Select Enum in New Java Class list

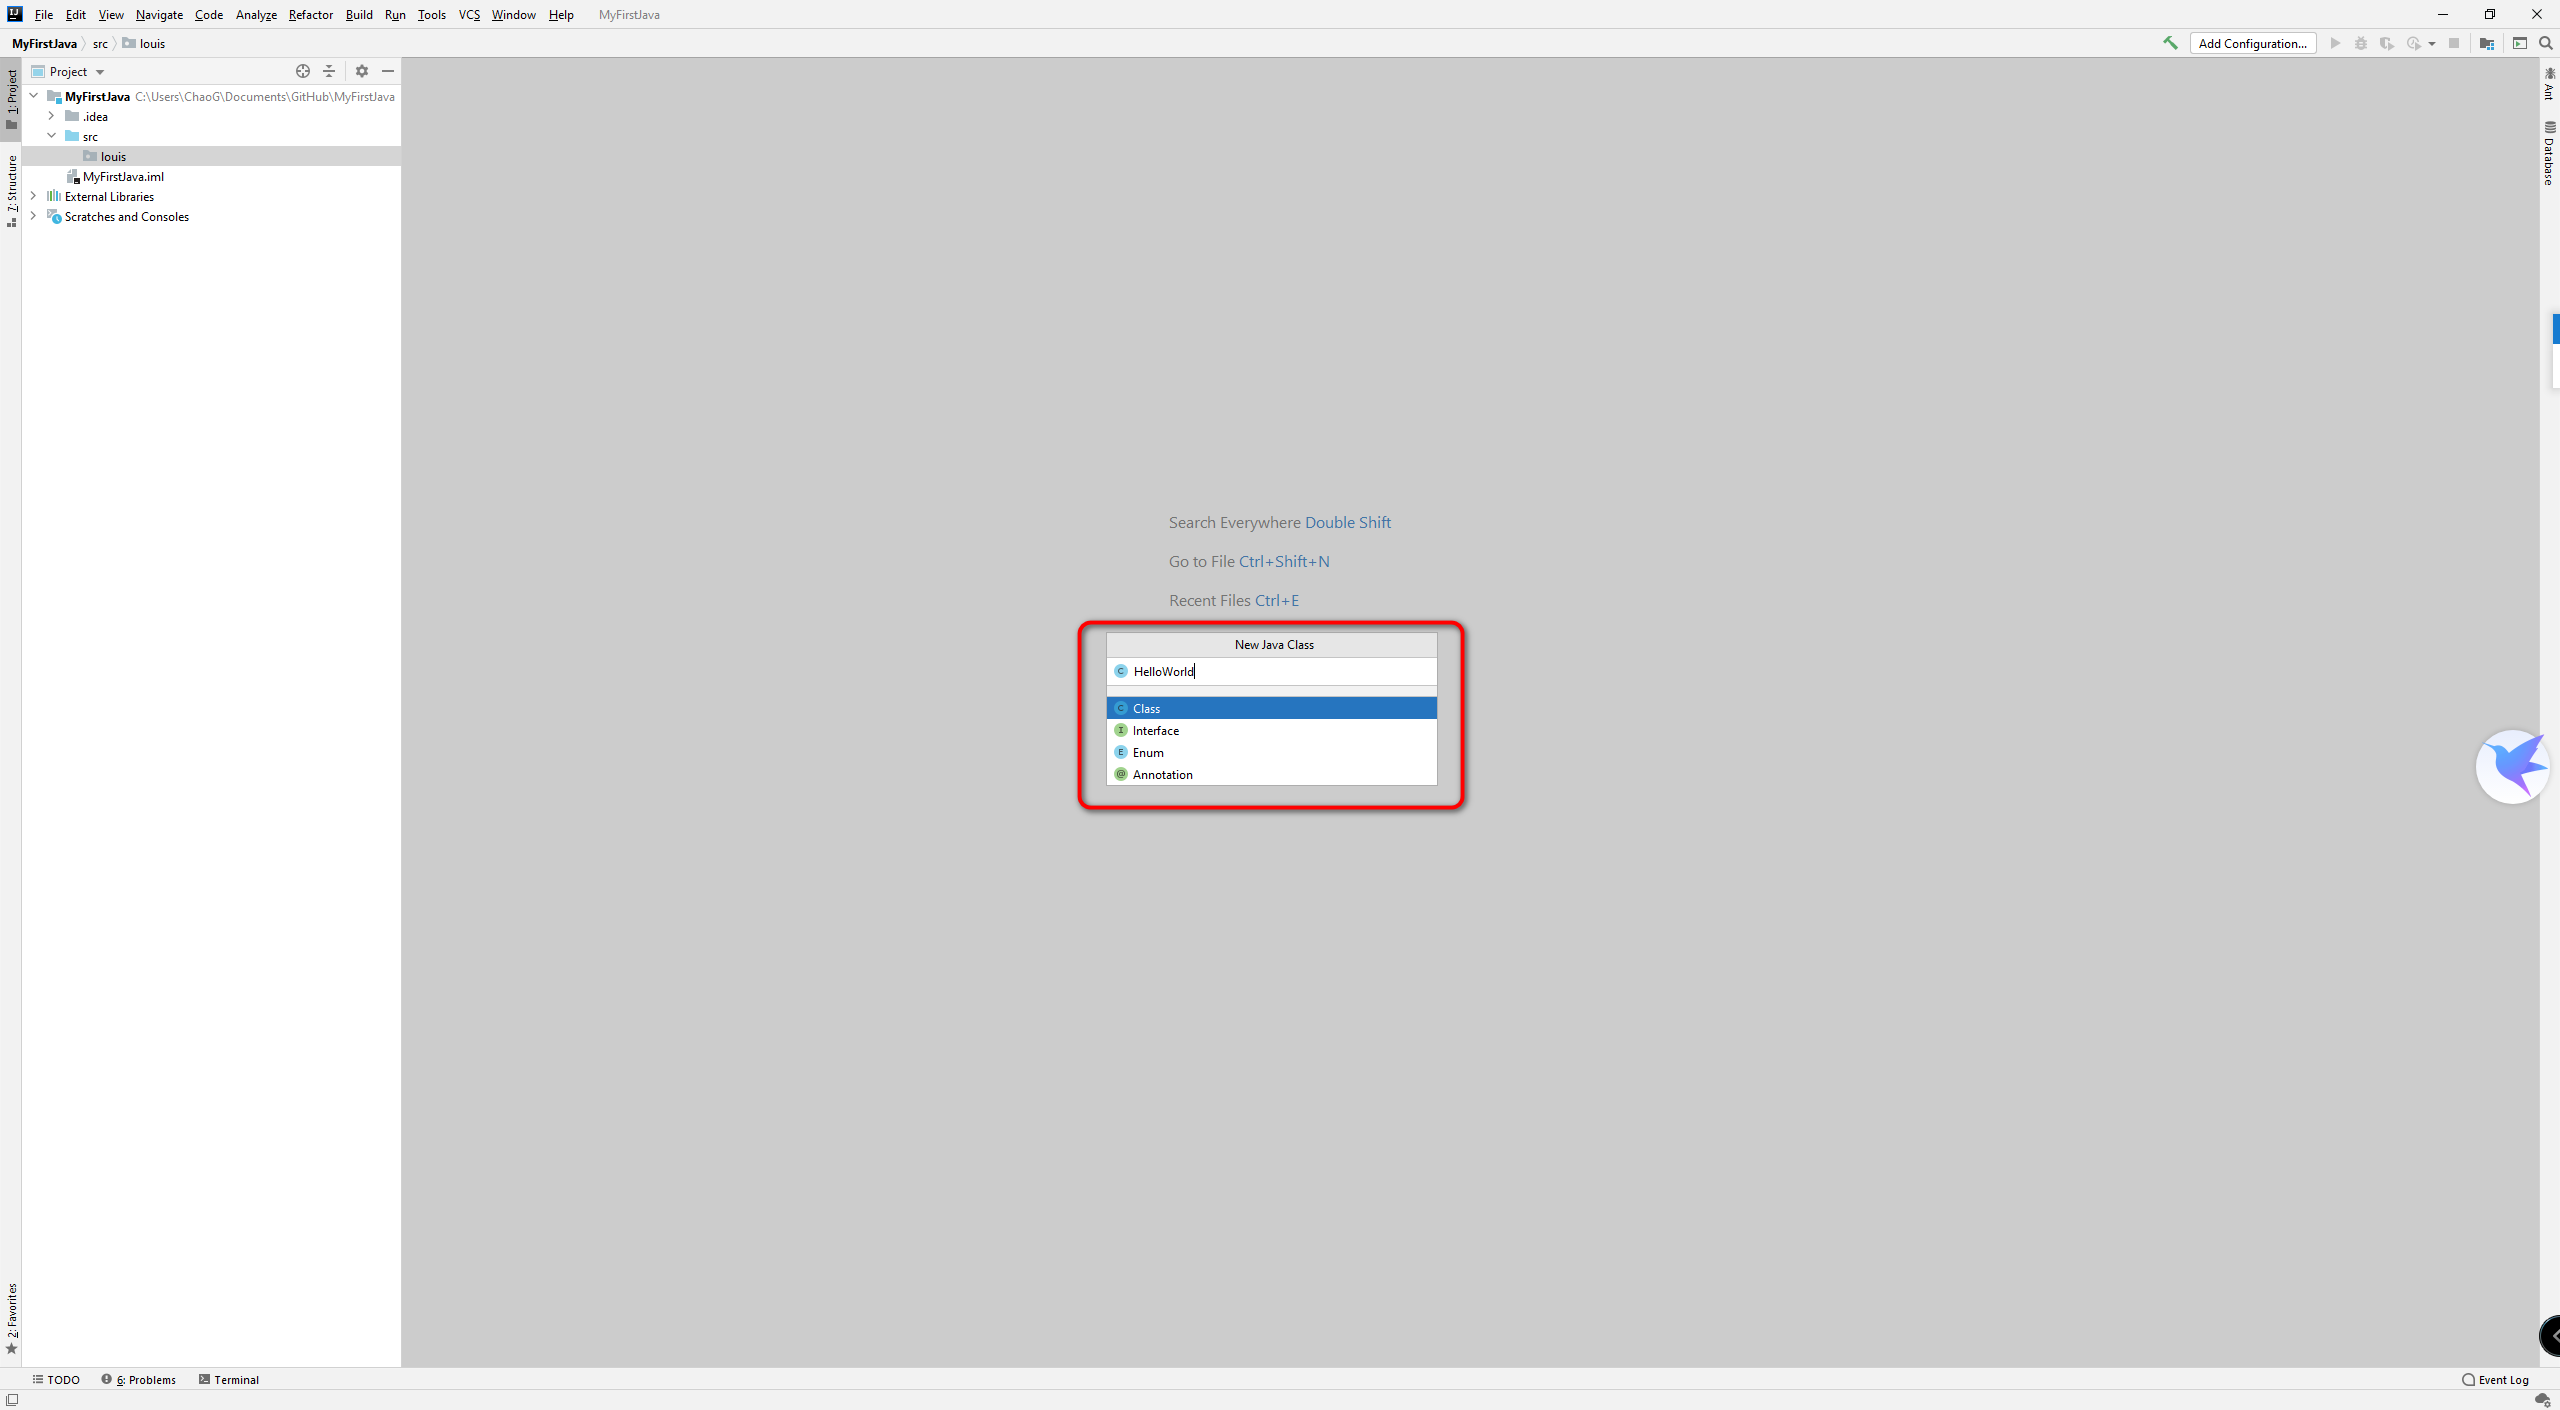pos(1271,752)
